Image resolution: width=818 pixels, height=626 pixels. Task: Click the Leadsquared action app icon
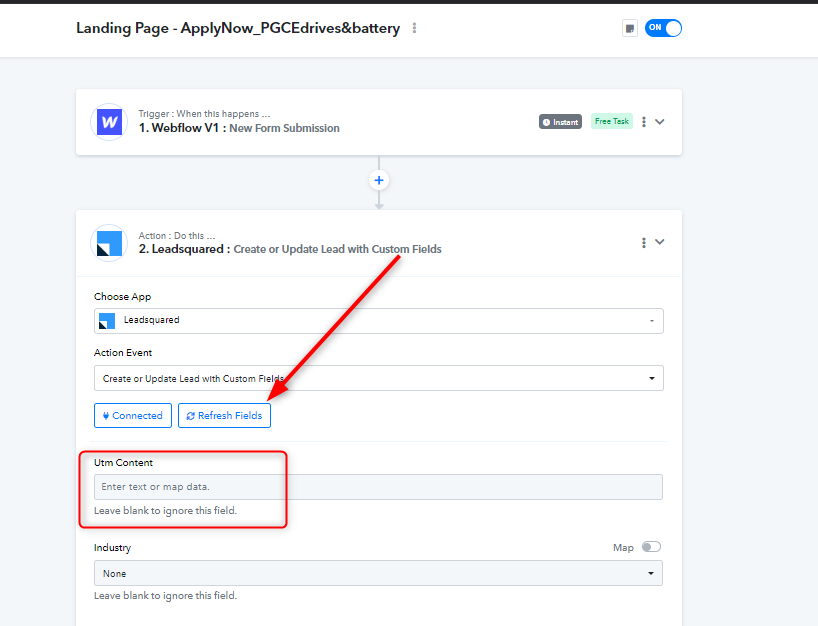(x=109, y=243)
